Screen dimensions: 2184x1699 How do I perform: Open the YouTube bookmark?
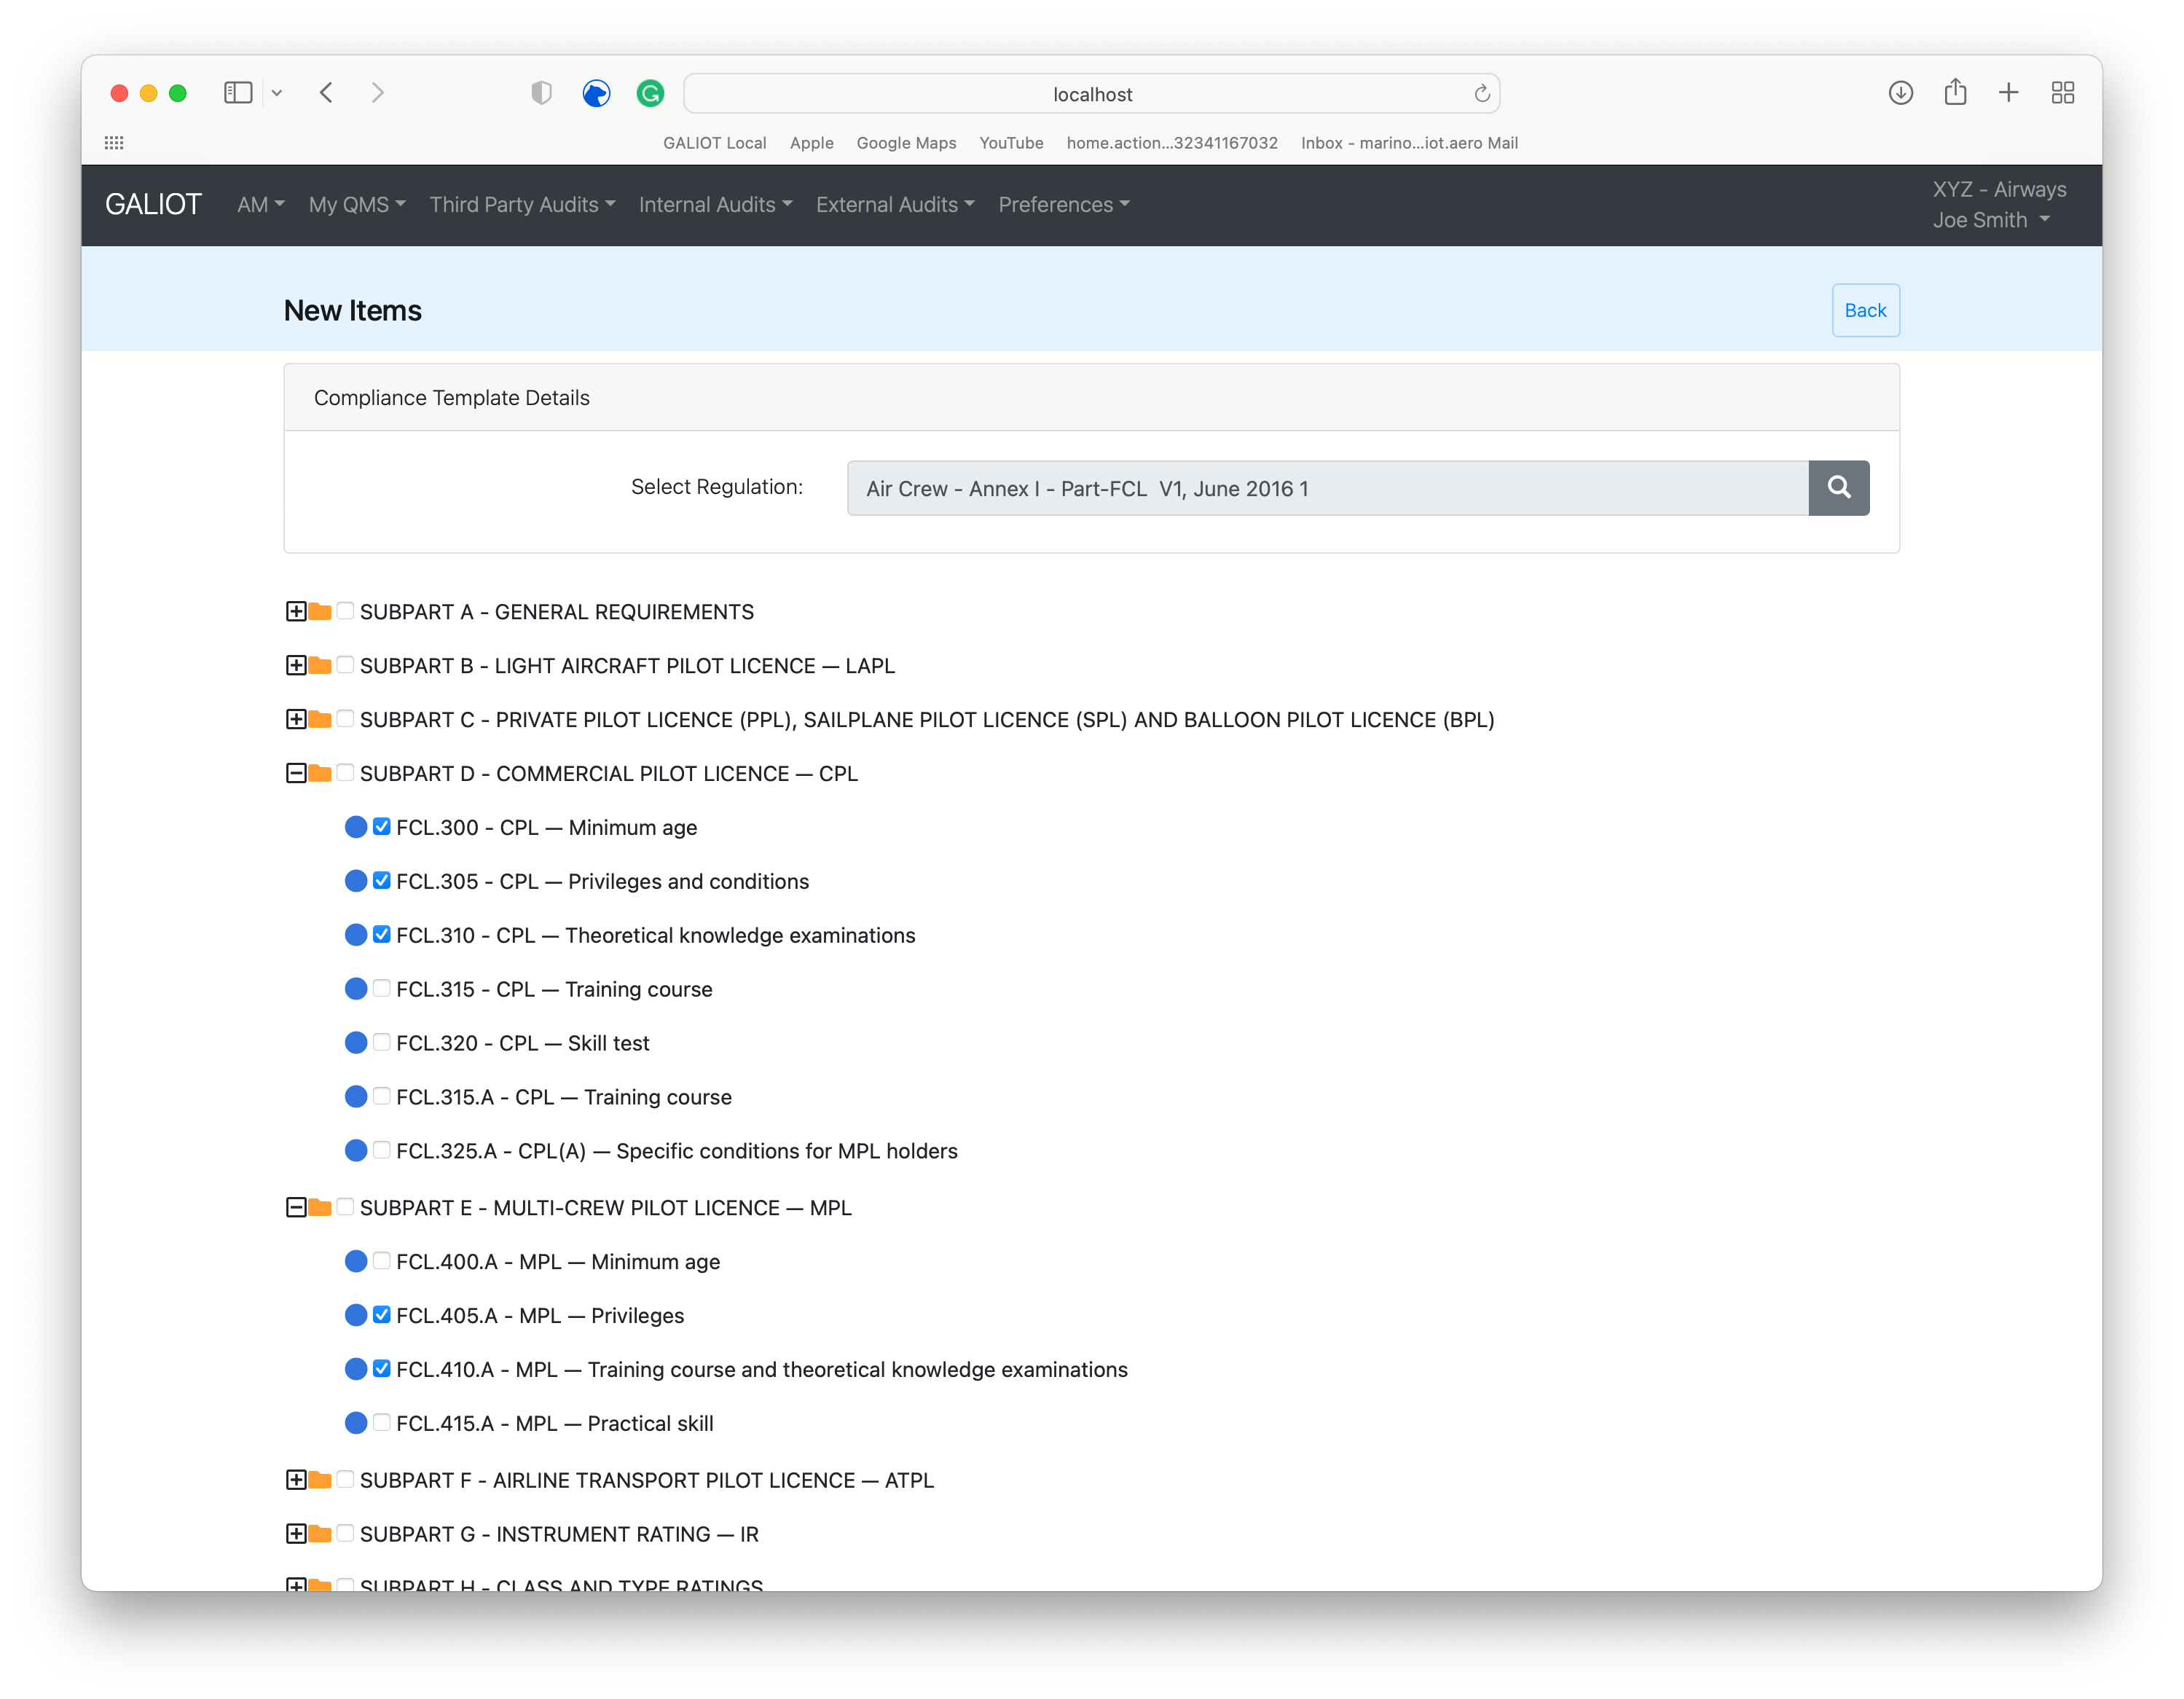pos(1011,143)
